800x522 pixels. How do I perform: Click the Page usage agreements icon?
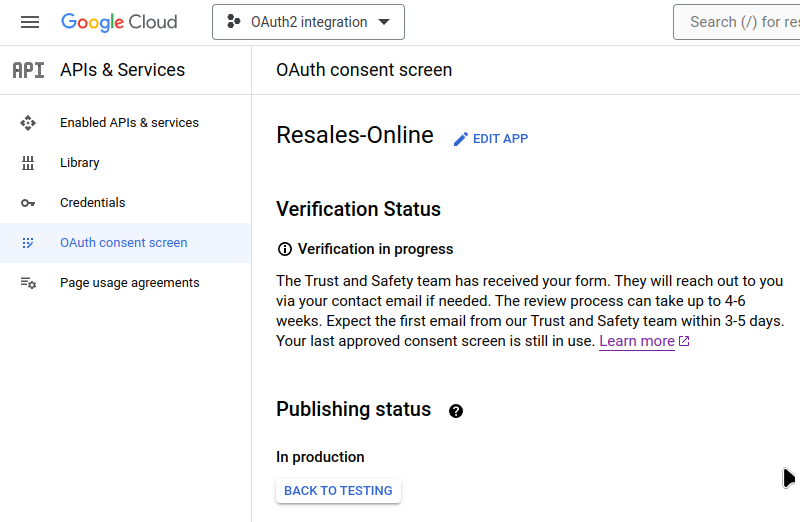[28, 283]
